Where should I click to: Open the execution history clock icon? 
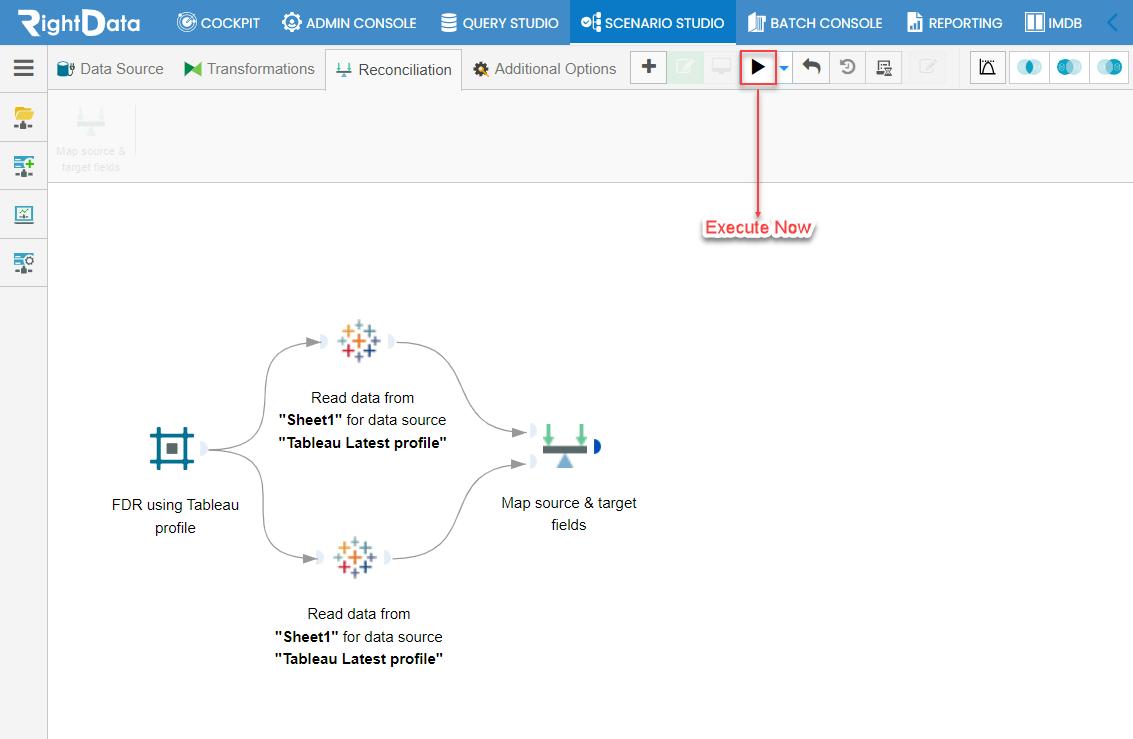(847, 68)
